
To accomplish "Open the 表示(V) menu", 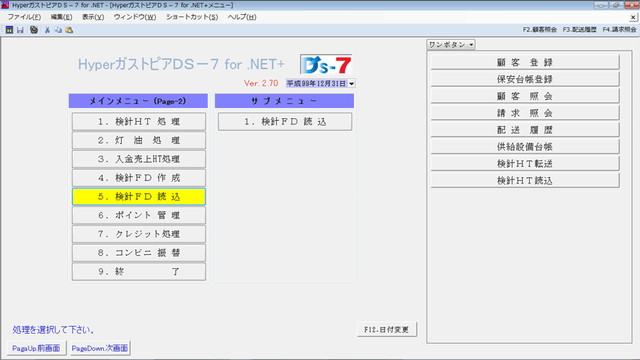I will coord(93,17).
